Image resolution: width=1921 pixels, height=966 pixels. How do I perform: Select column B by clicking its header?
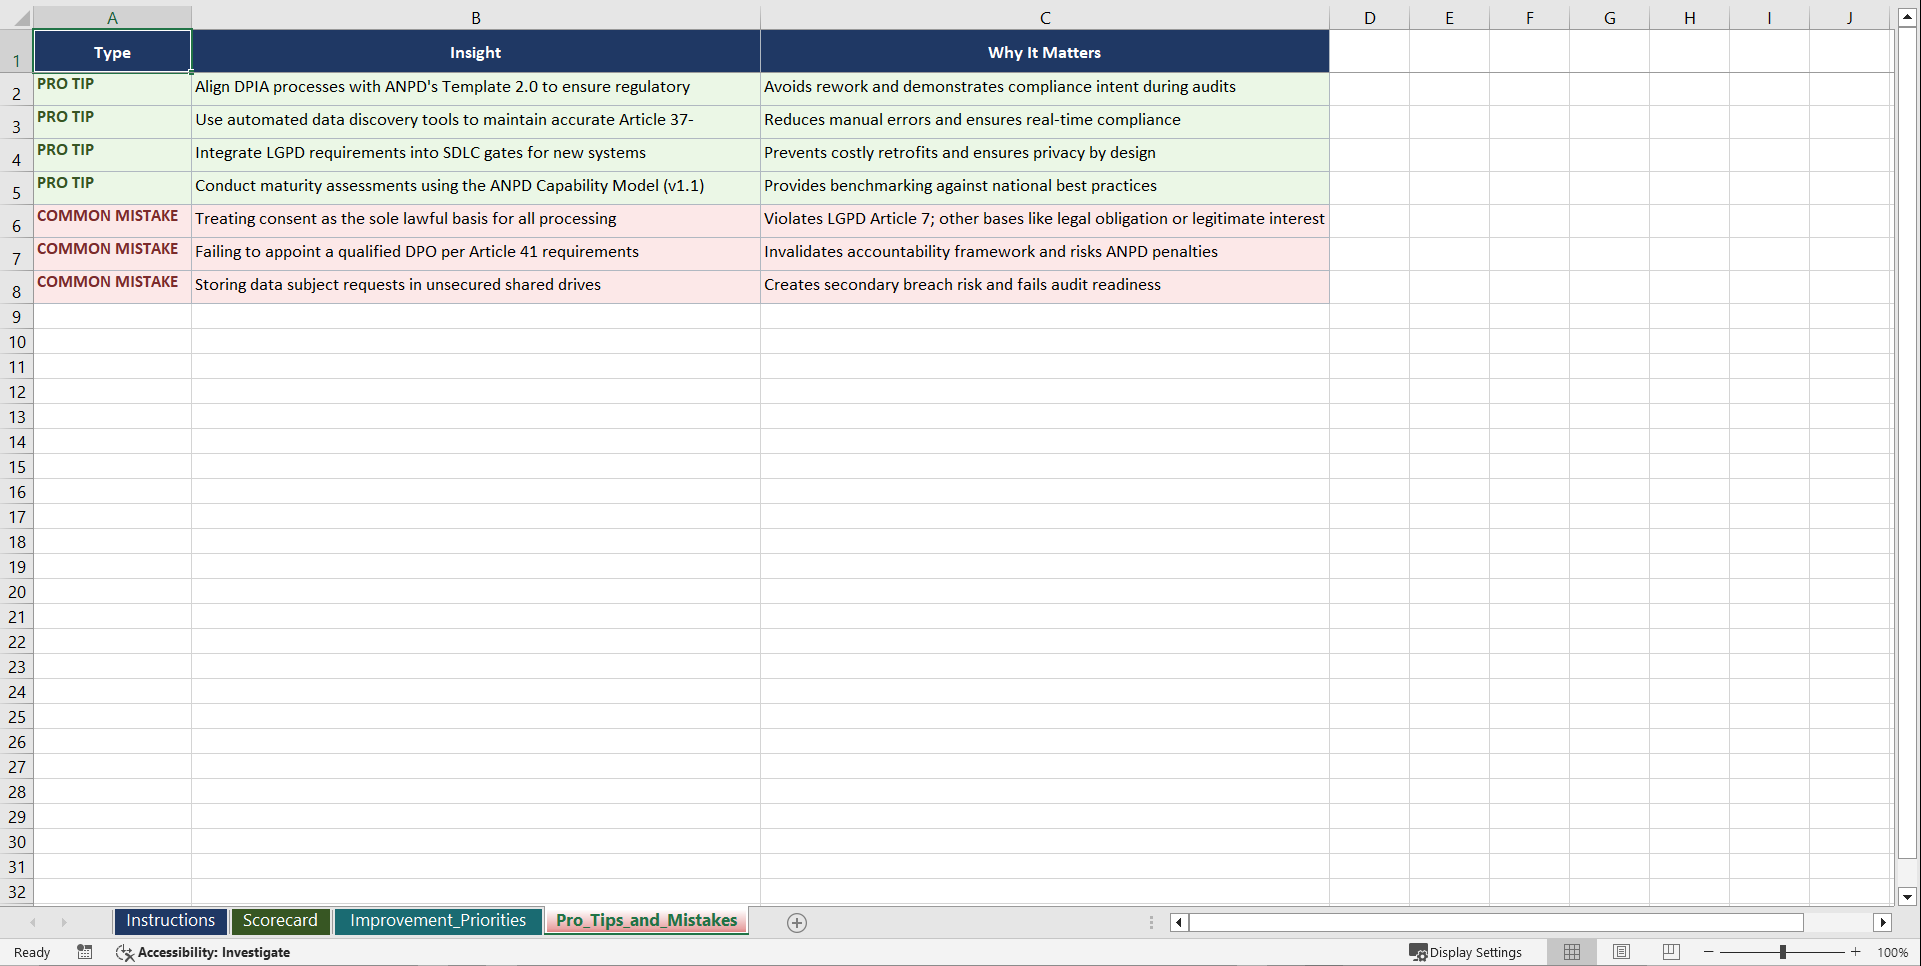(x=476, y=17)
